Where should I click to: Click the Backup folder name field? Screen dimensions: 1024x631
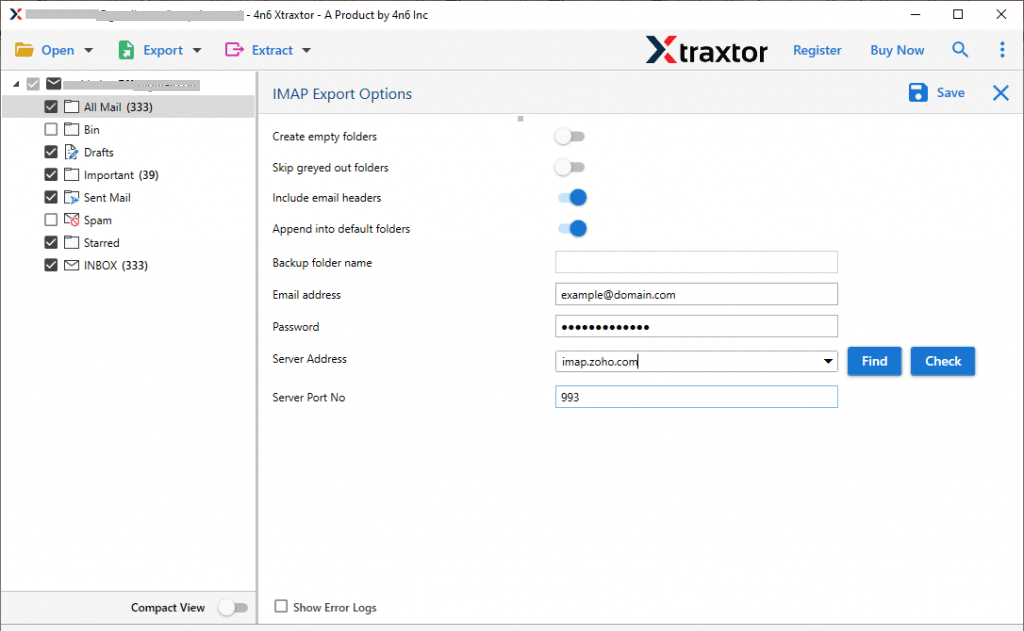696,262
